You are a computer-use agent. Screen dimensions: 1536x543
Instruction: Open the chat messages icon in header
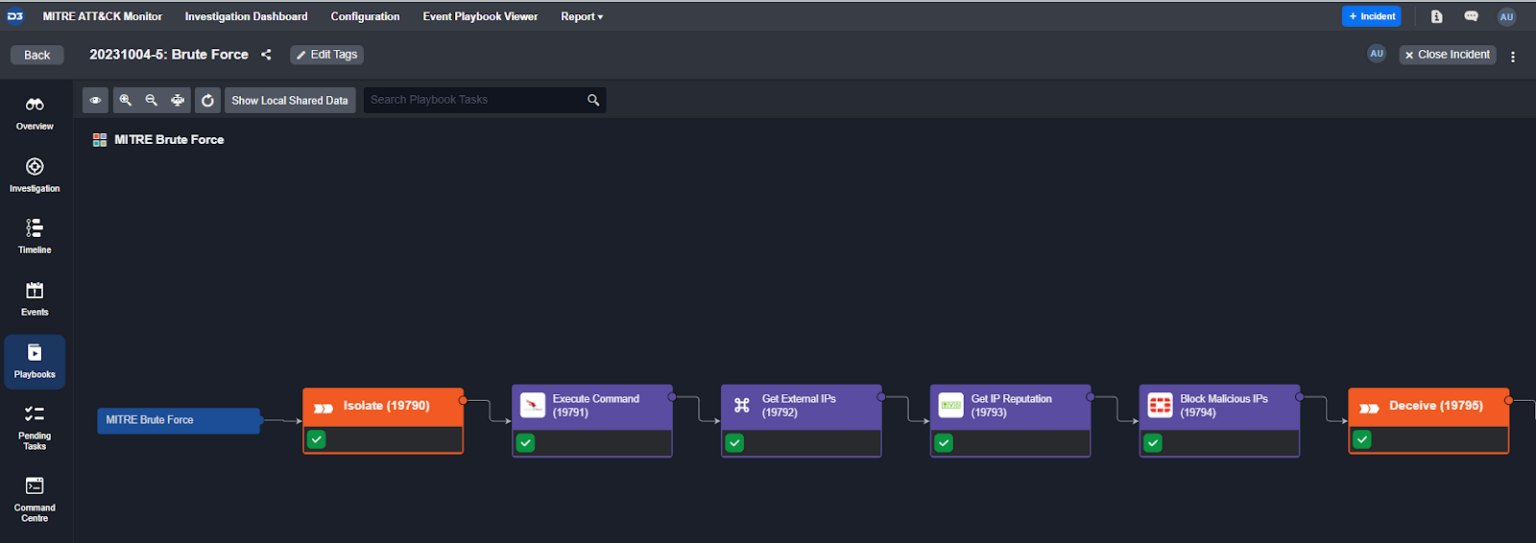(1471, 16)
